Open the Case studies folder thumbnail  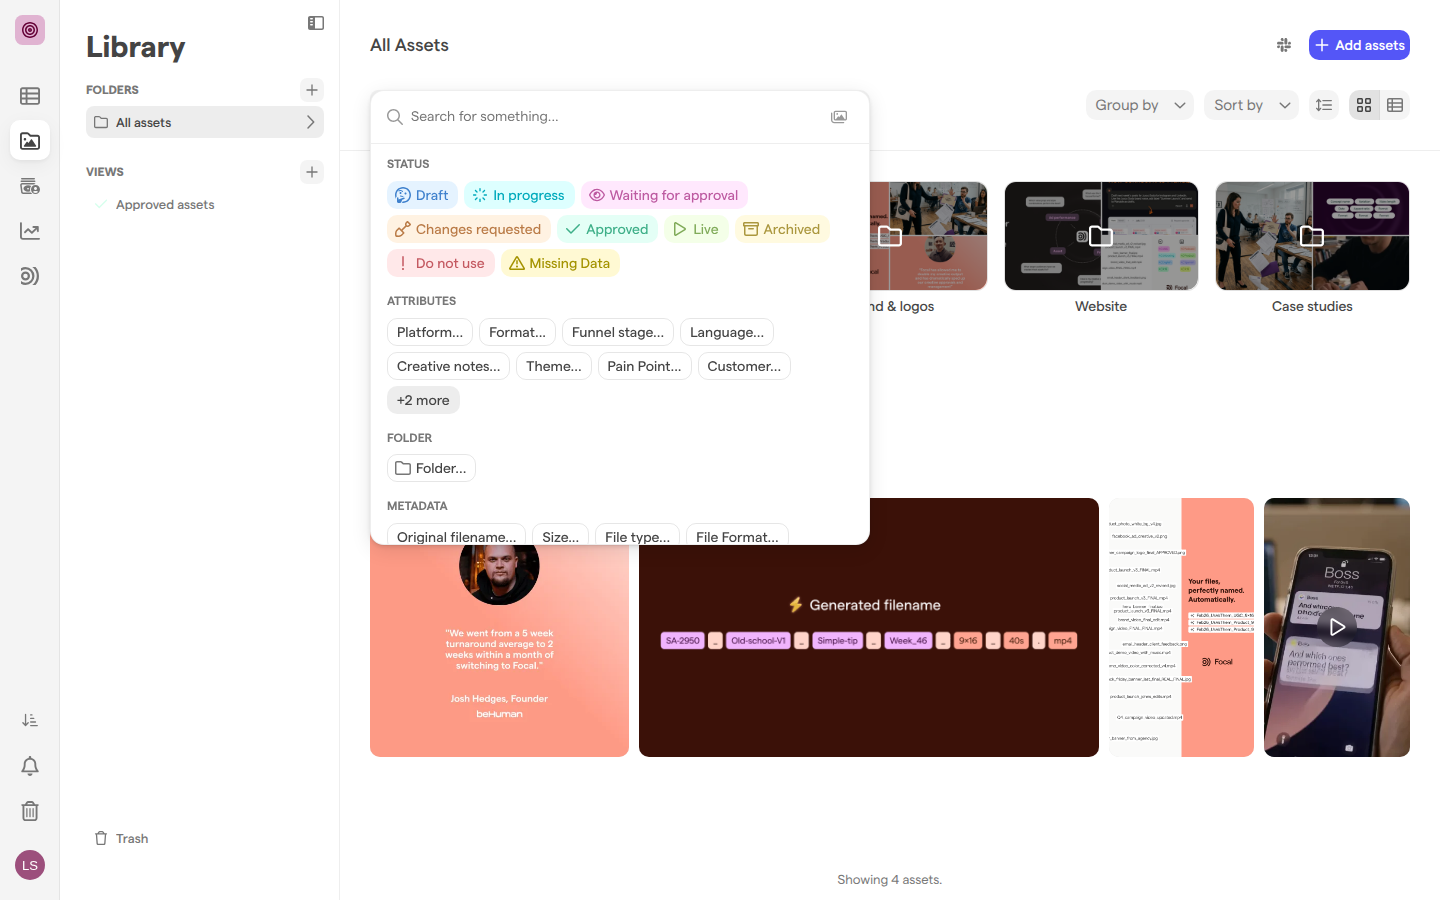(x=1312, y=236)
